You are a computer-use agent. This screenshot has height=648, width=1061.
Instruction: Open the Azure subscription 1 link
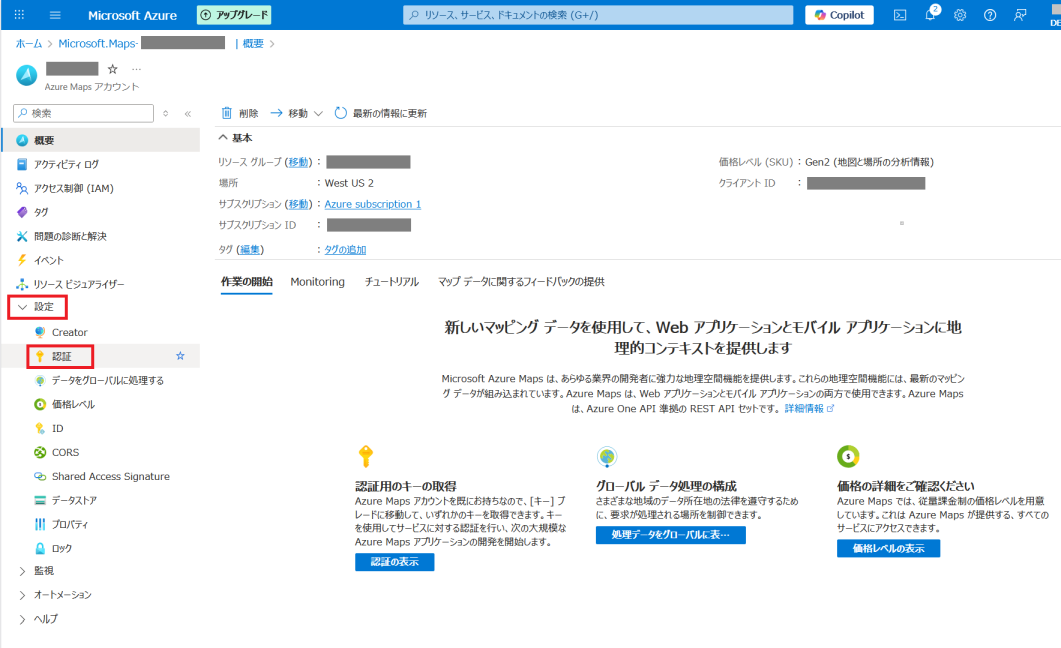[x=373, y=204]
